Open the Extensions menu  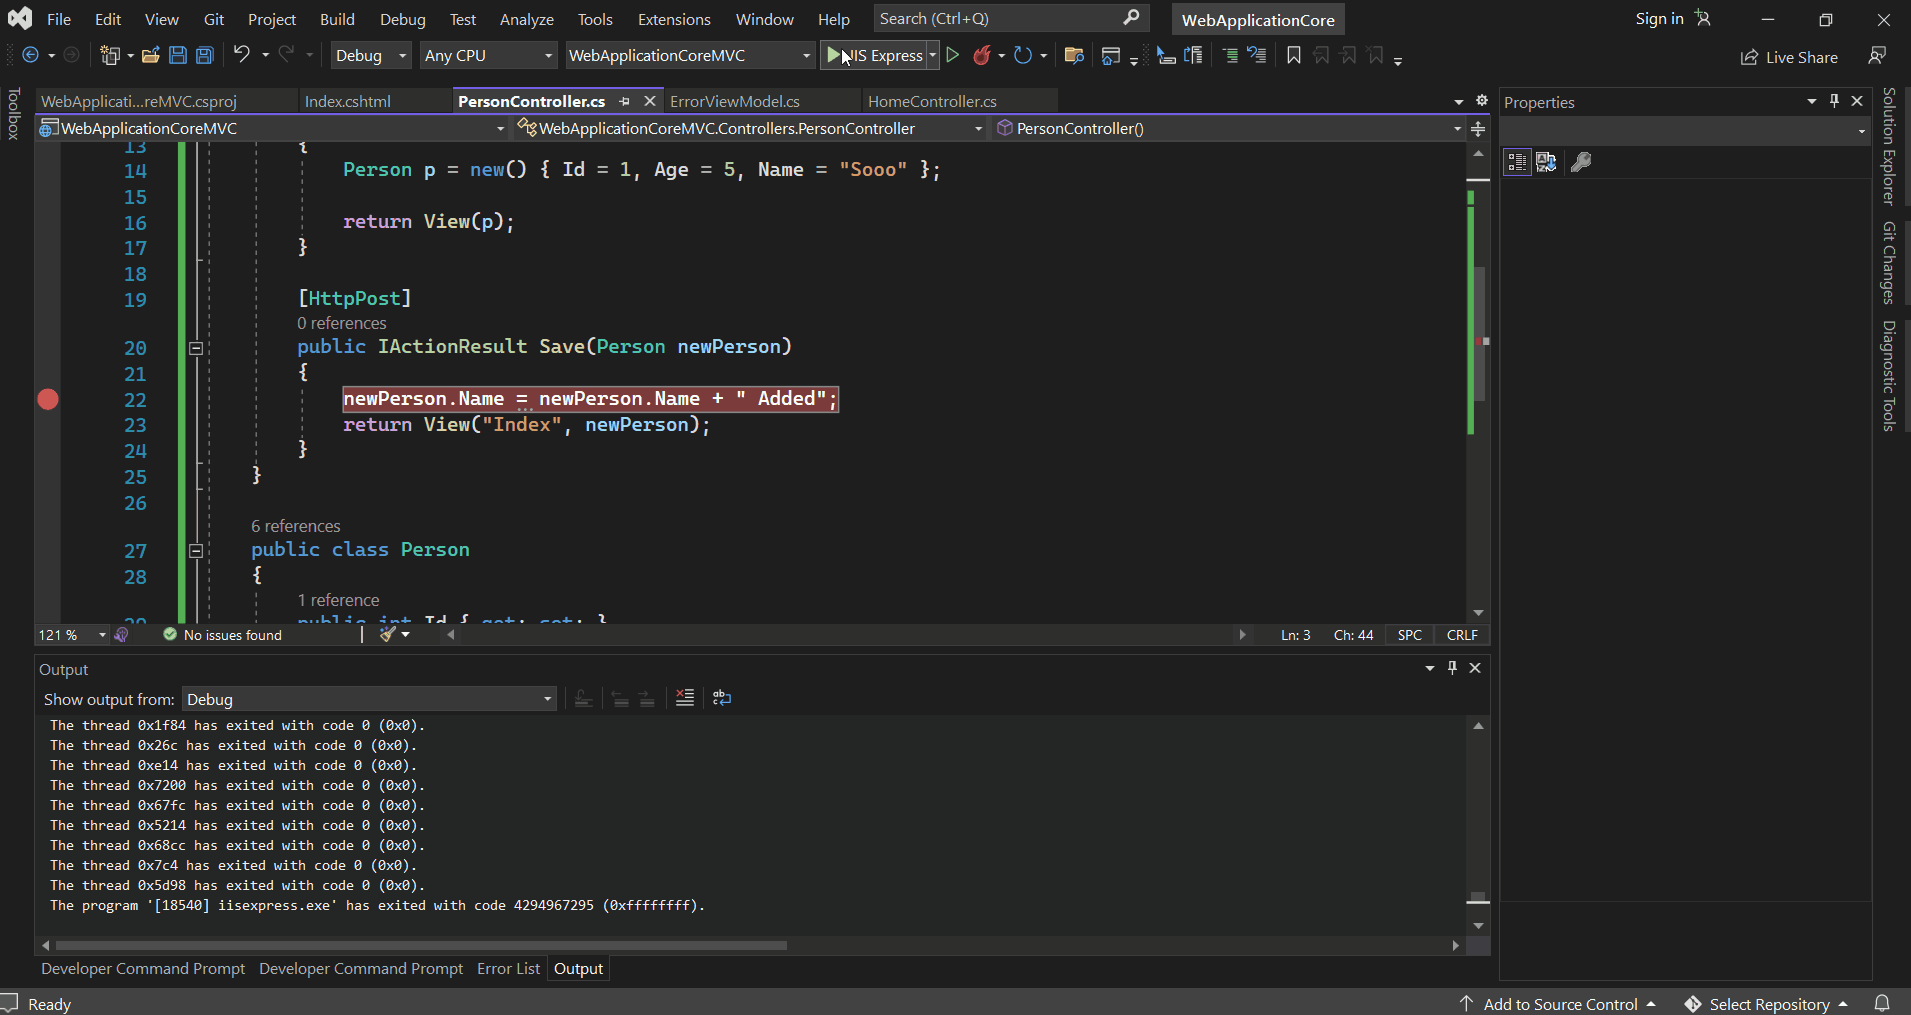tap(674, 18)
